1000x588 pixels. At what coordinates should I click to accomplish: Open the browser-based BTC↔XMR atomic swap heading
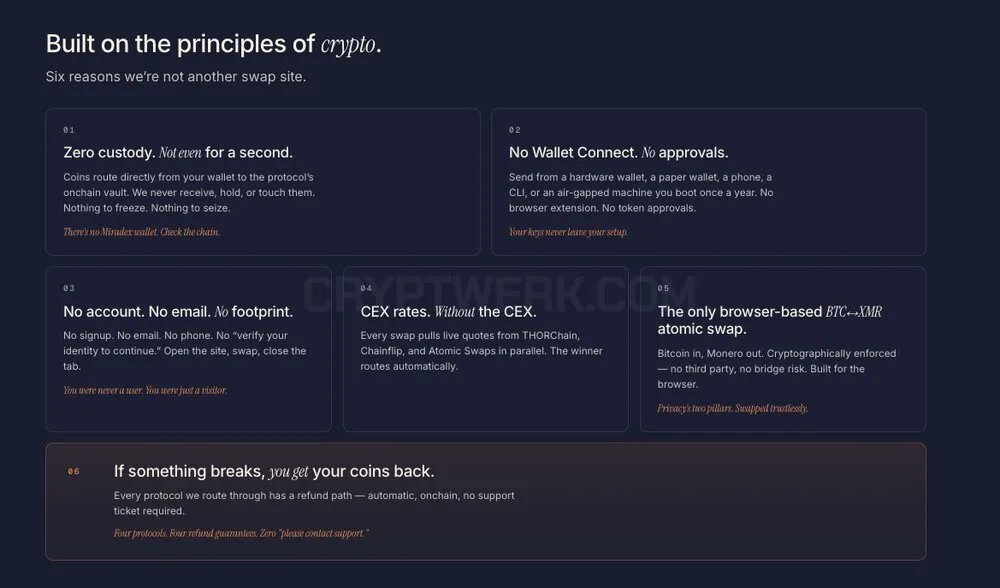click(x=770, y=320)
